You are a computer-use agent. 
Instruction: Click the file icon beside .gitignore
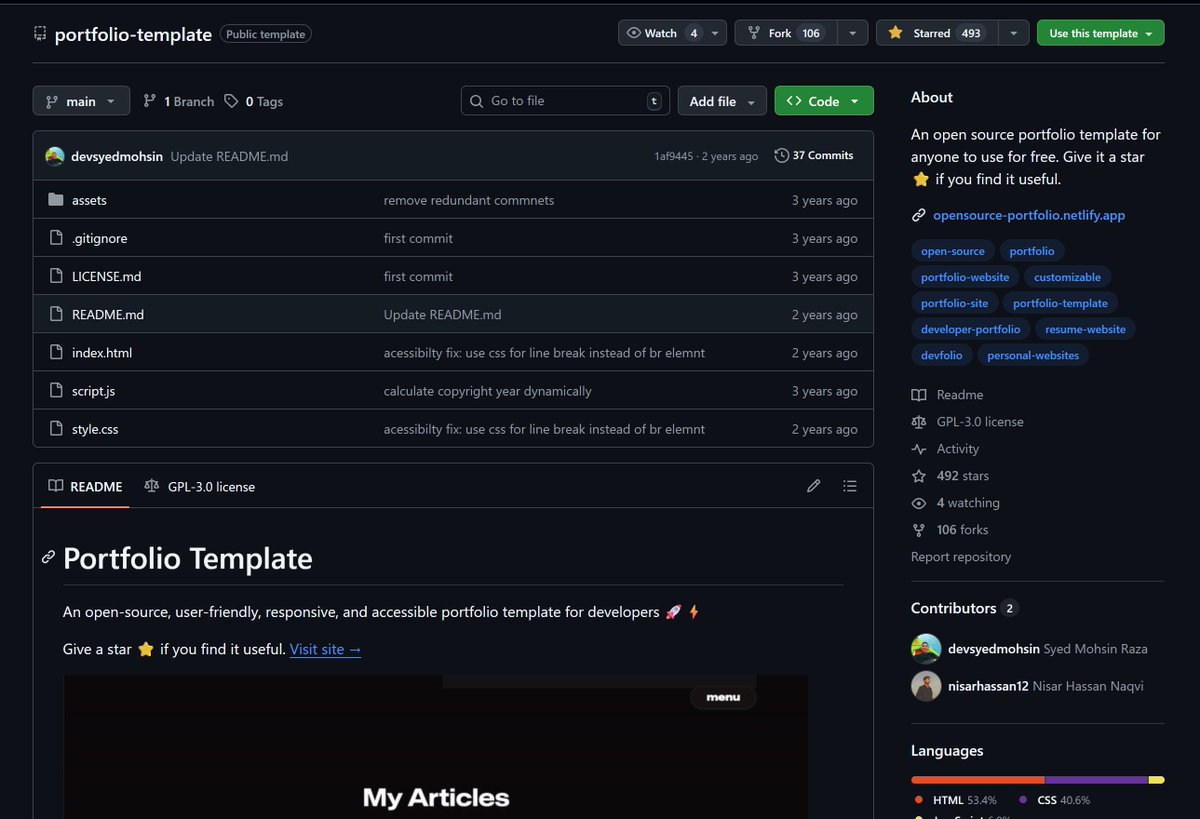point(56,238)
